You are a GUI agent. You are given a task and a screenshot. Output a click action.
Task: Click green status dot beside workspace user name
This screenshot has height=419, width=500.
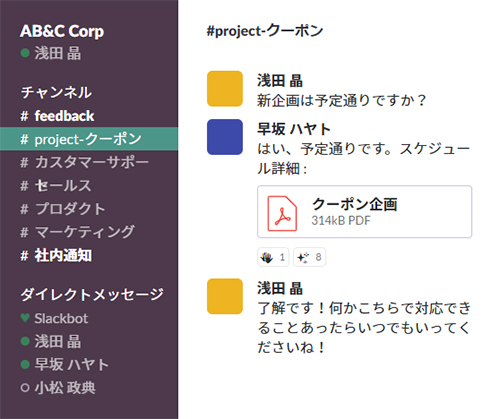click(x=25, y=53)
